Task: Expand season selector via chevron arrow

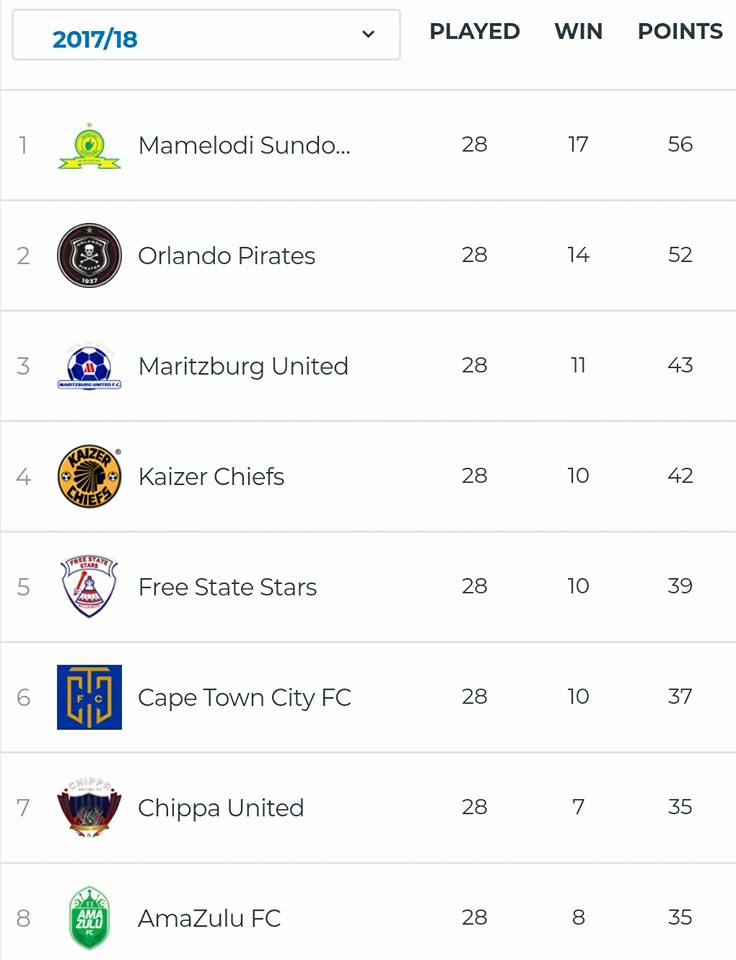Action: (368, 34)
